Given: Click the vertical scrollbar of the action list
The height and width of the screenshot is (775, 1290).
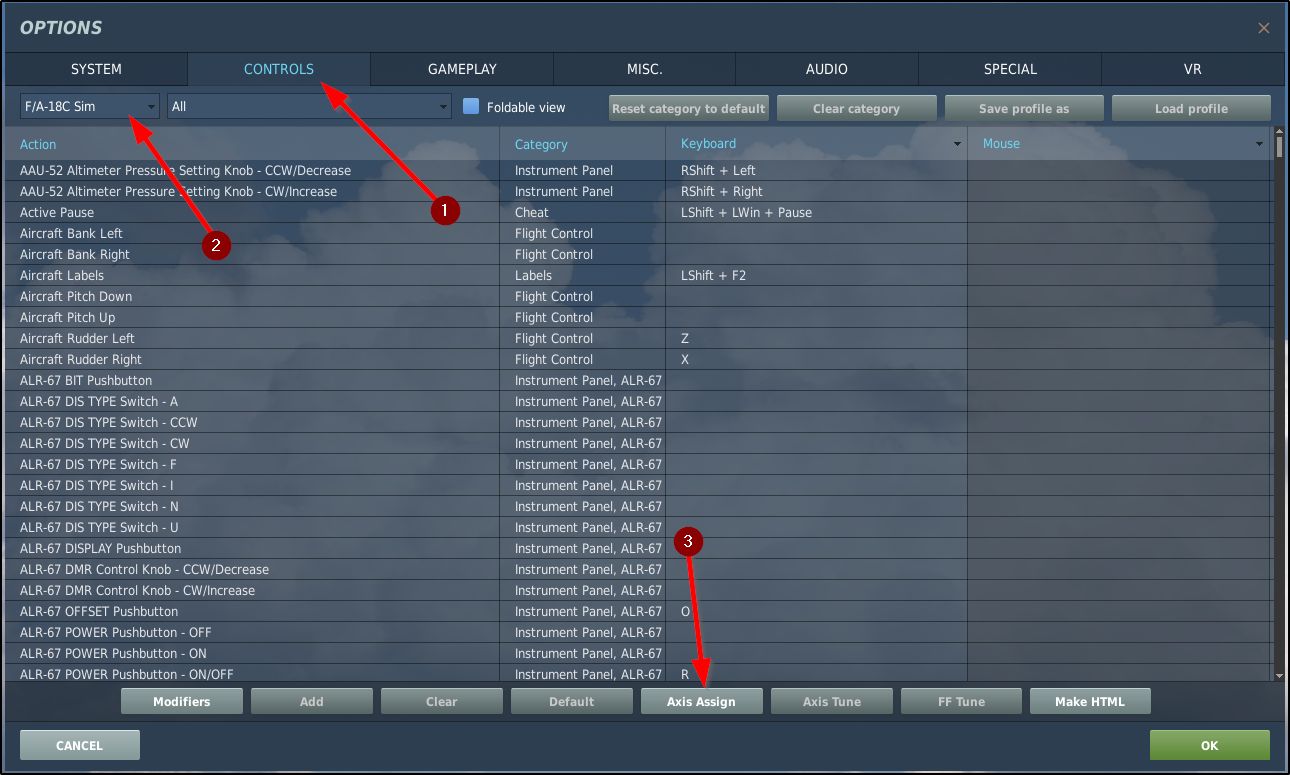Looking at the screenshot, I should pos(1279,400).
